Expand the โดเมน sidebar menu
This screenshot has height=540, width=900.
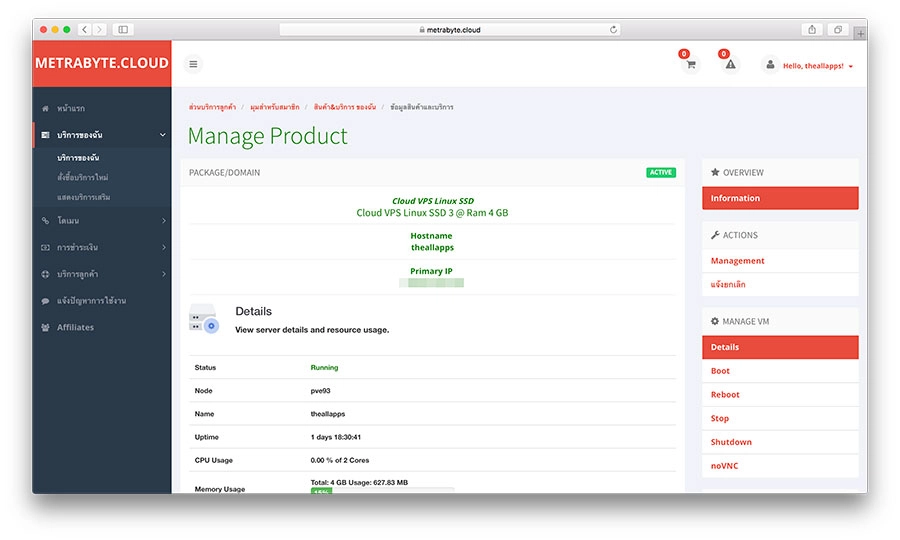(101, 220)
